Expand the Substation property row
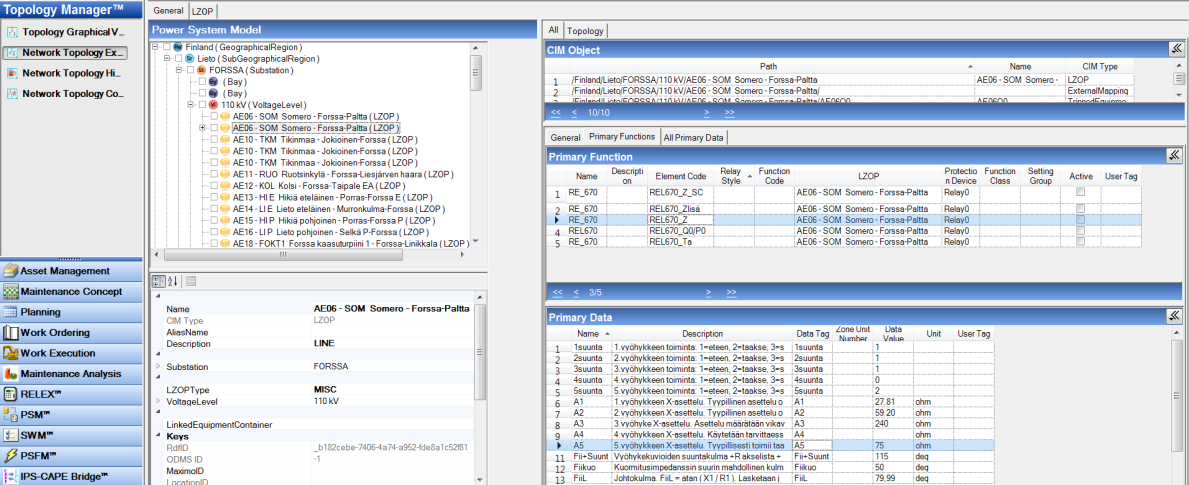This screenshot has width=1189, height=485. [158, 366]
